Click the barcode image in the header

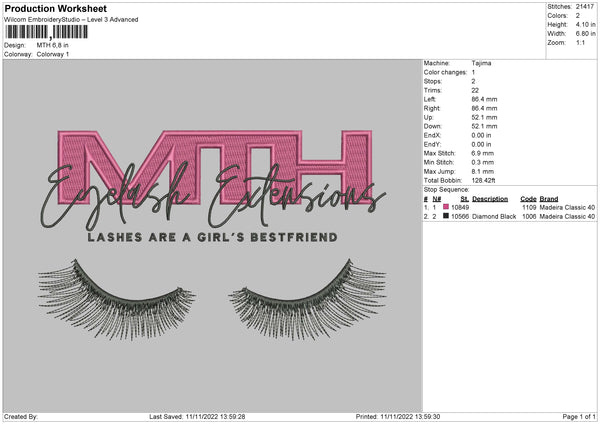point(46,32)
